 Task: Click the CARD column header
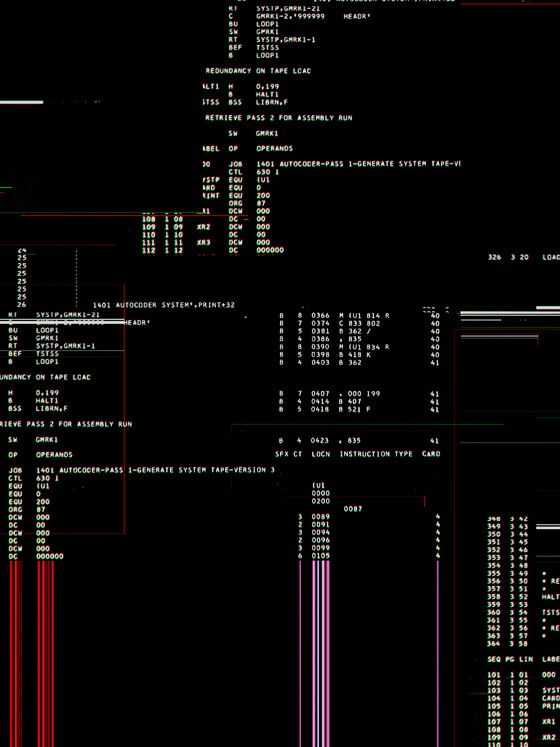(x=431, y=454)
